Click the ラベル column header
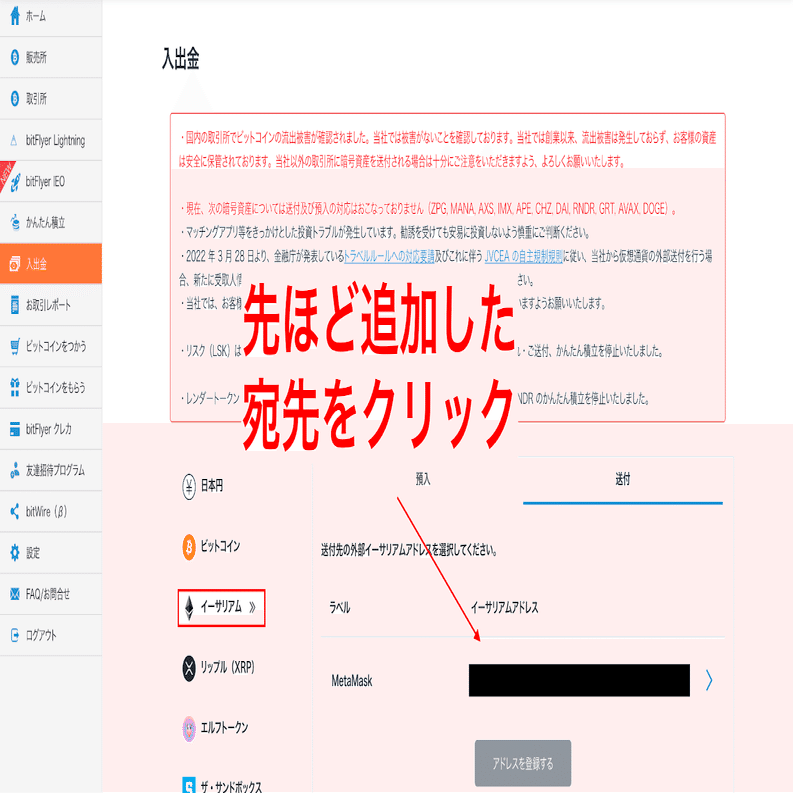This screenshot has height=793, width=793. click(339, 607)
